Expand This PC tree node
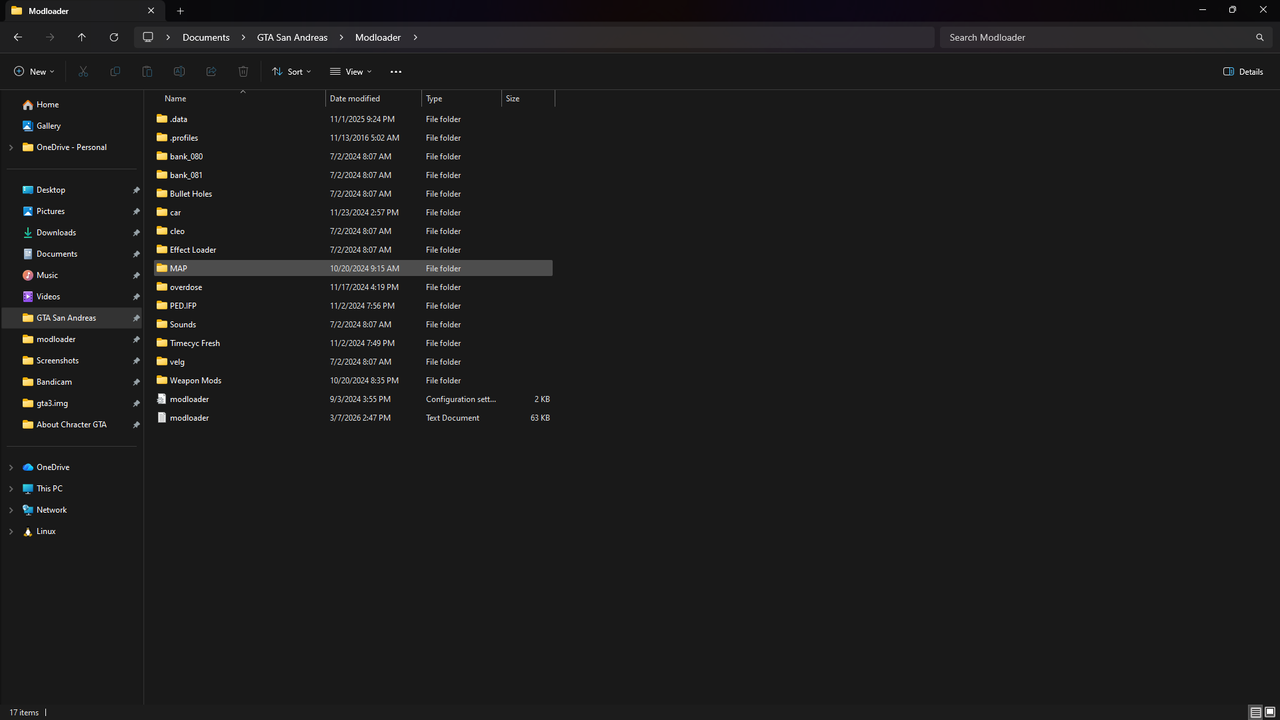 11,489
